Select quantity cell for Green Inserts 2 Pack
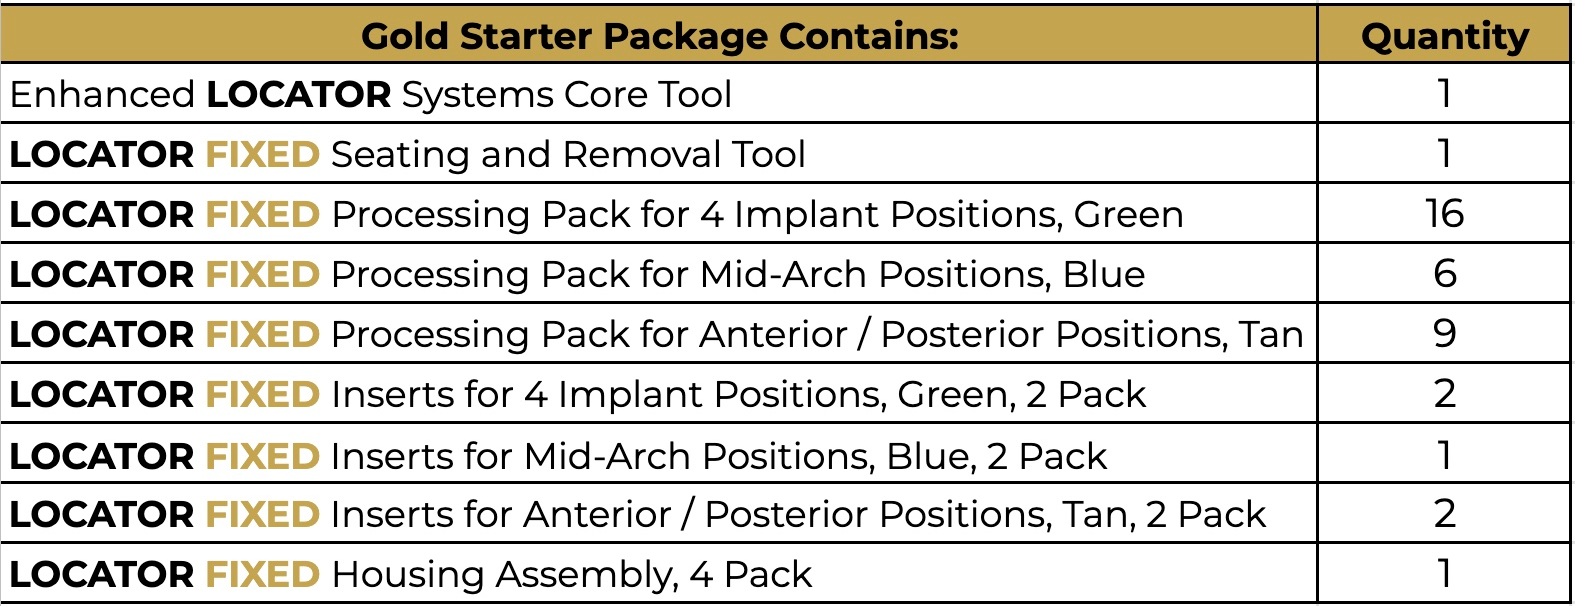The width and height of the screenshot is (1575, 606). click(x=1445, y=393)
